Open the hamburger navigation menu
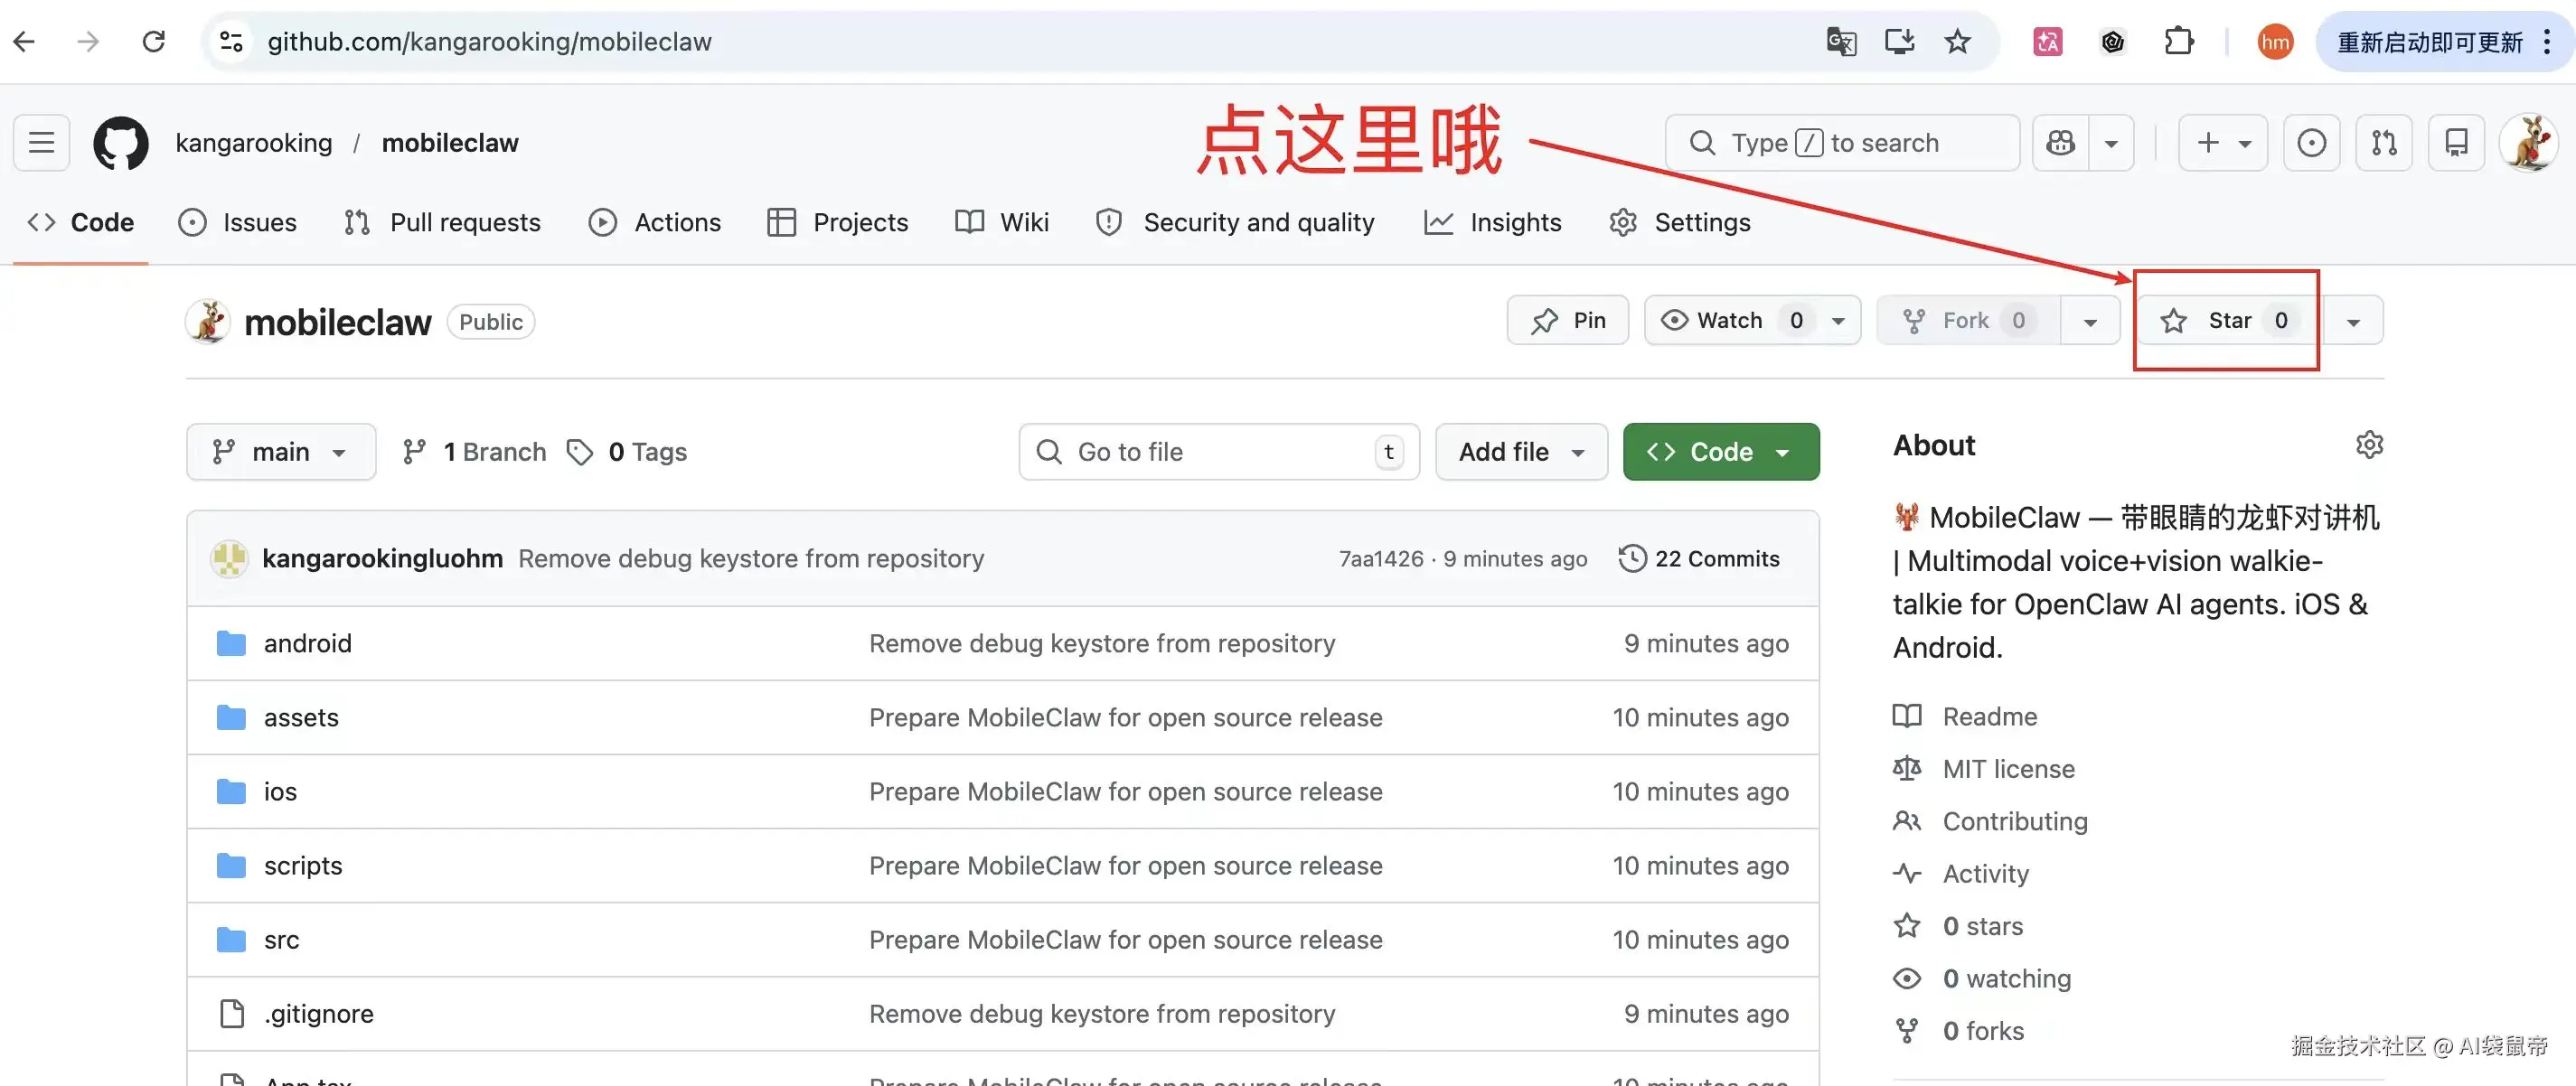This screenshot has height=1086, width=2576. coord(41,143)
